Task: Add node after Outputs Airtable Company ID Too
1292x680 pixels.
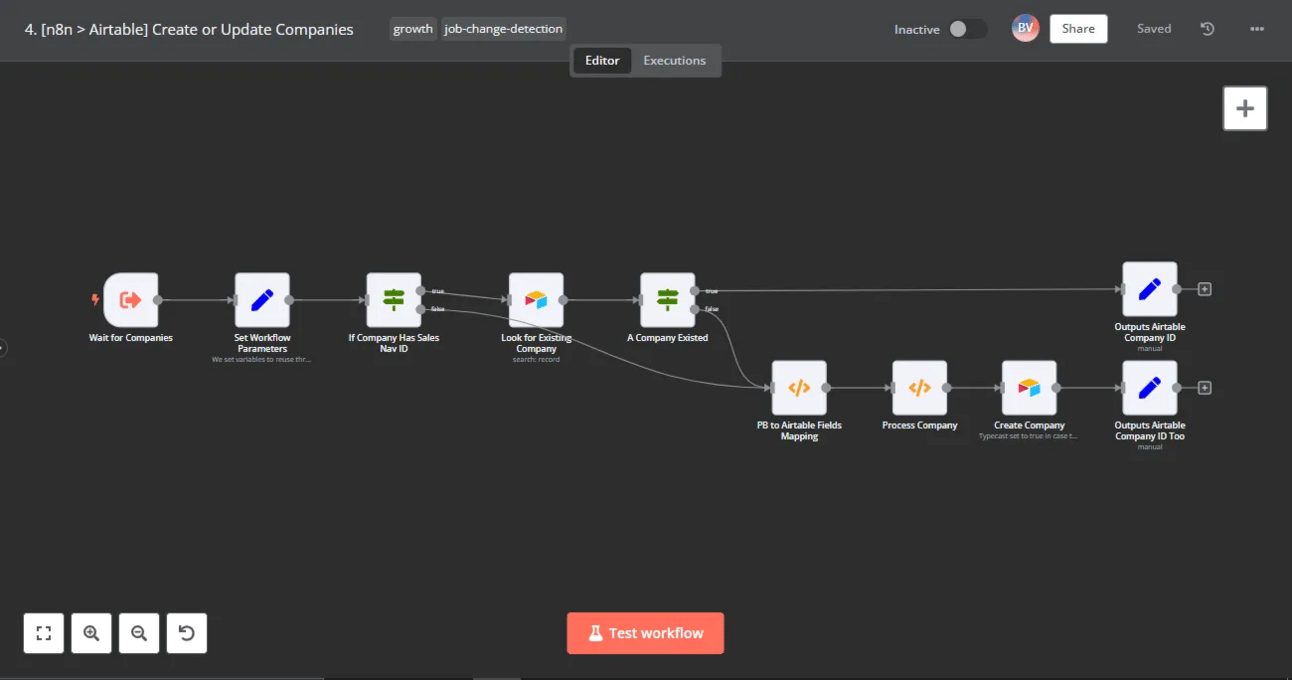Action: (1205, 388)
